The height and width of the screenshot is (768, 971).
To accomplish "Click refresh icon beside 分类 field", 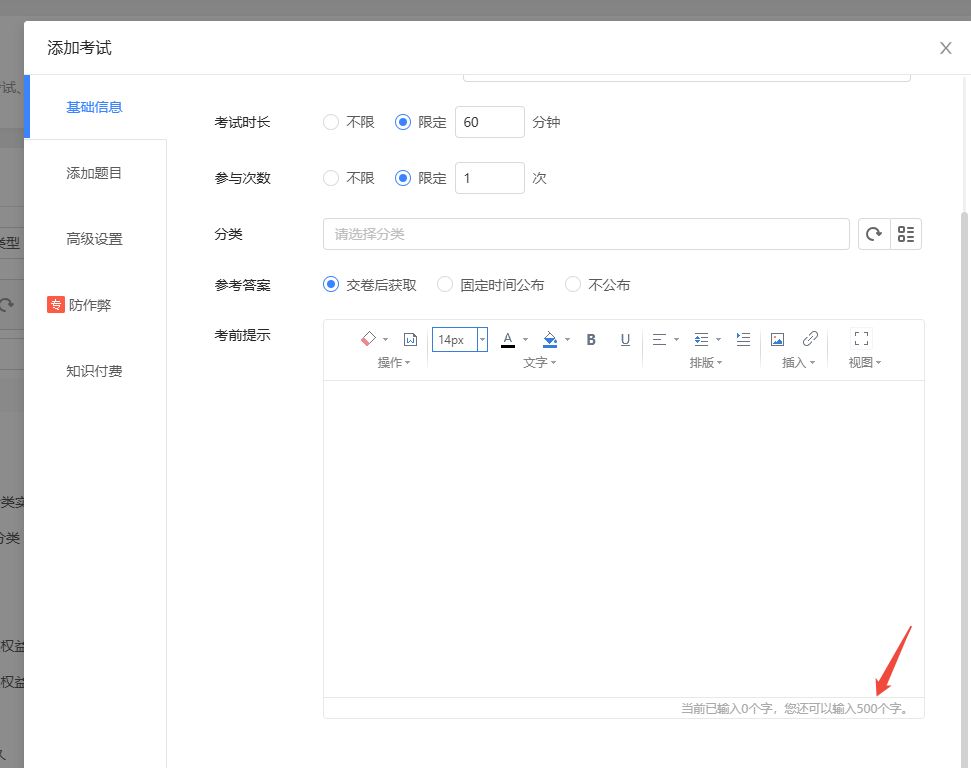I will [x=874, y=234].
